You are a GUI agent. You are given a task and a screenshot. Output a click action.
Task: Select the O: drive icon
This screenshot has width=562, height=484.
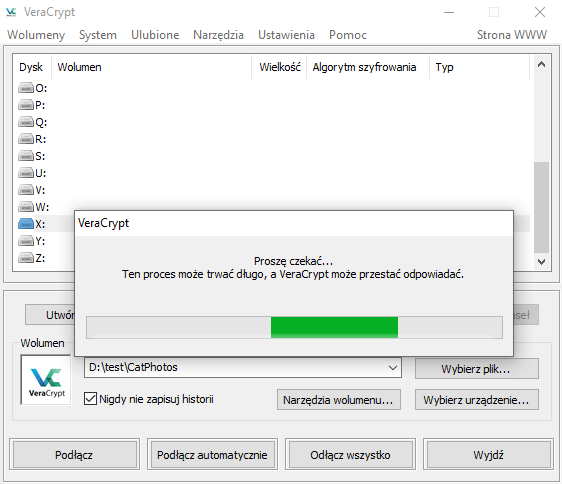pos(26,88)
